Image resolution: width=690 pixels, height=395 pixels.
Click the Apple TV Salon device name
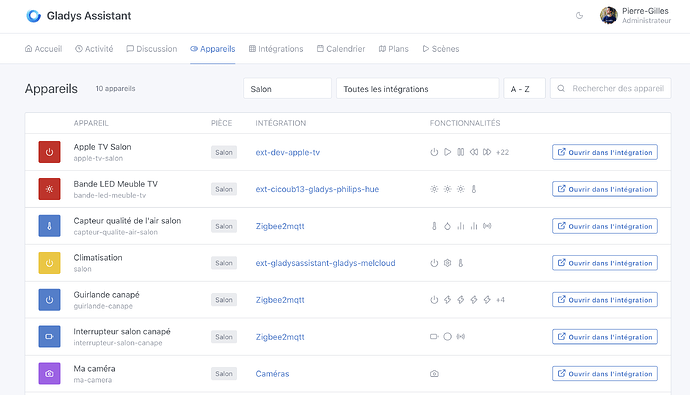pos(103,147)
